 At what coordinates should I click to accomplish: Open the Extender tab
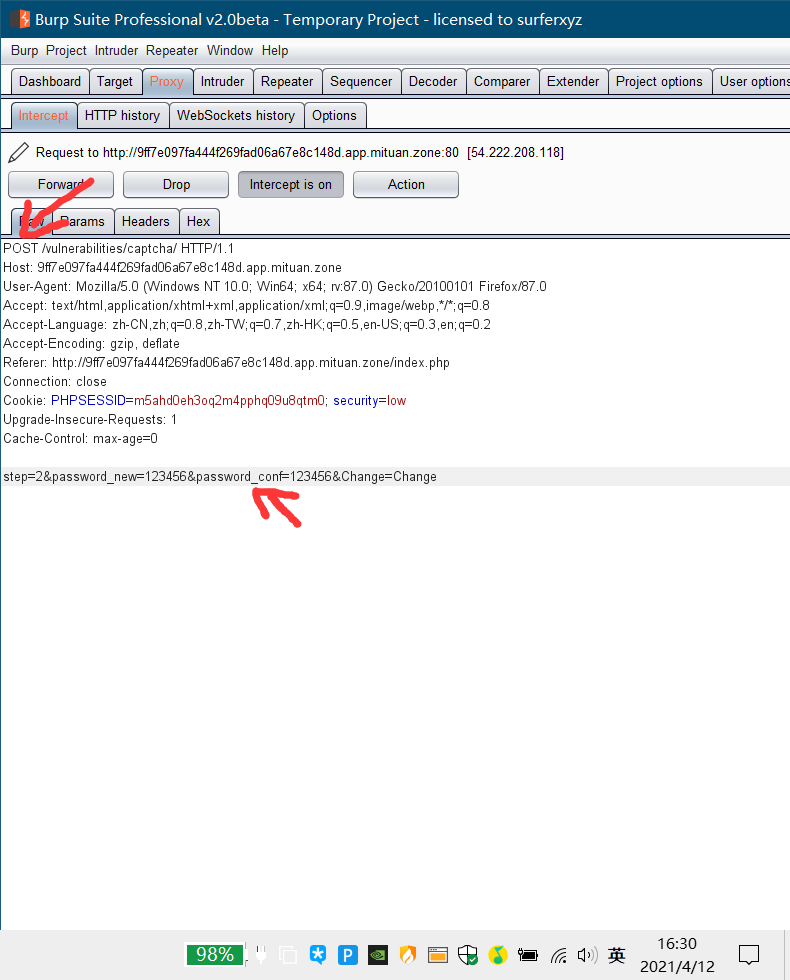(x=573, y=81)
